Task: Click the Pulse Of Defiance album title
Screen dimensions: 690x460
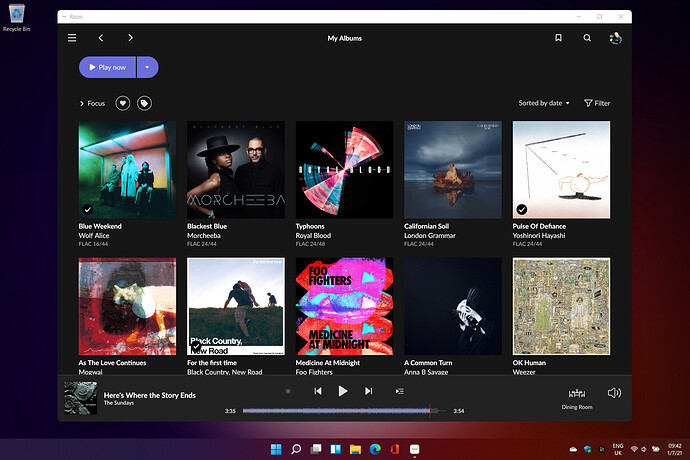Action: click(x=540, y=226)
